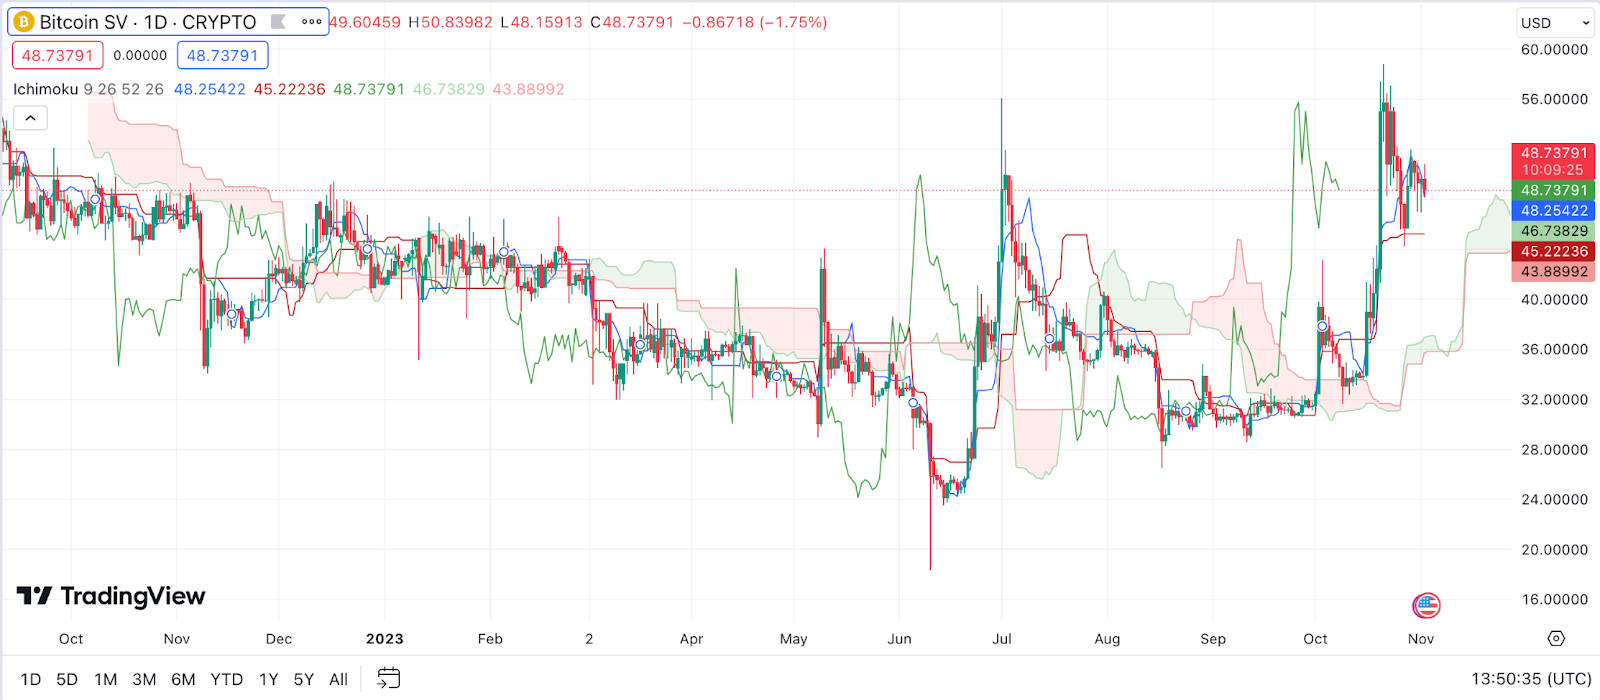The height and width of the screenshot is (700, 1600).
Task: Select the 5D time range
Action: [x=67, y=679]
